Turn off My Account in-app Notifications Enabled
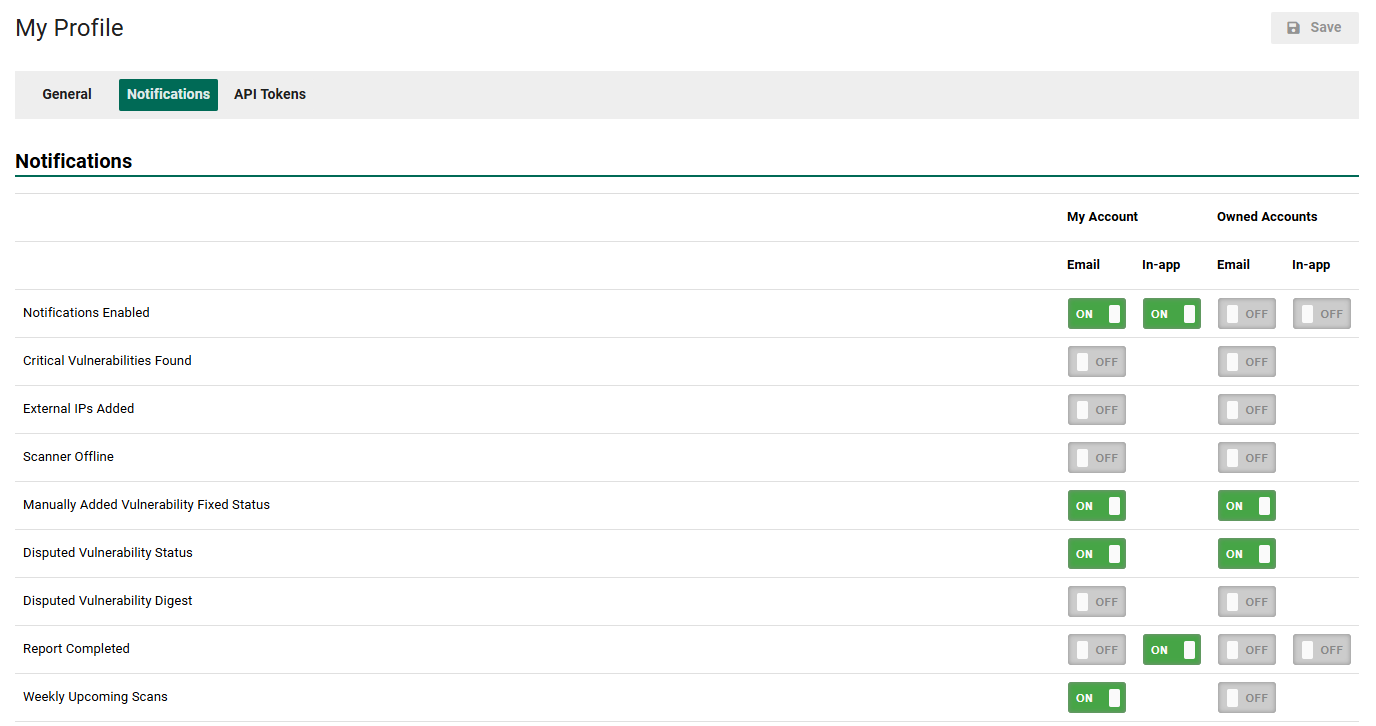 click(x=1171, y=314)
